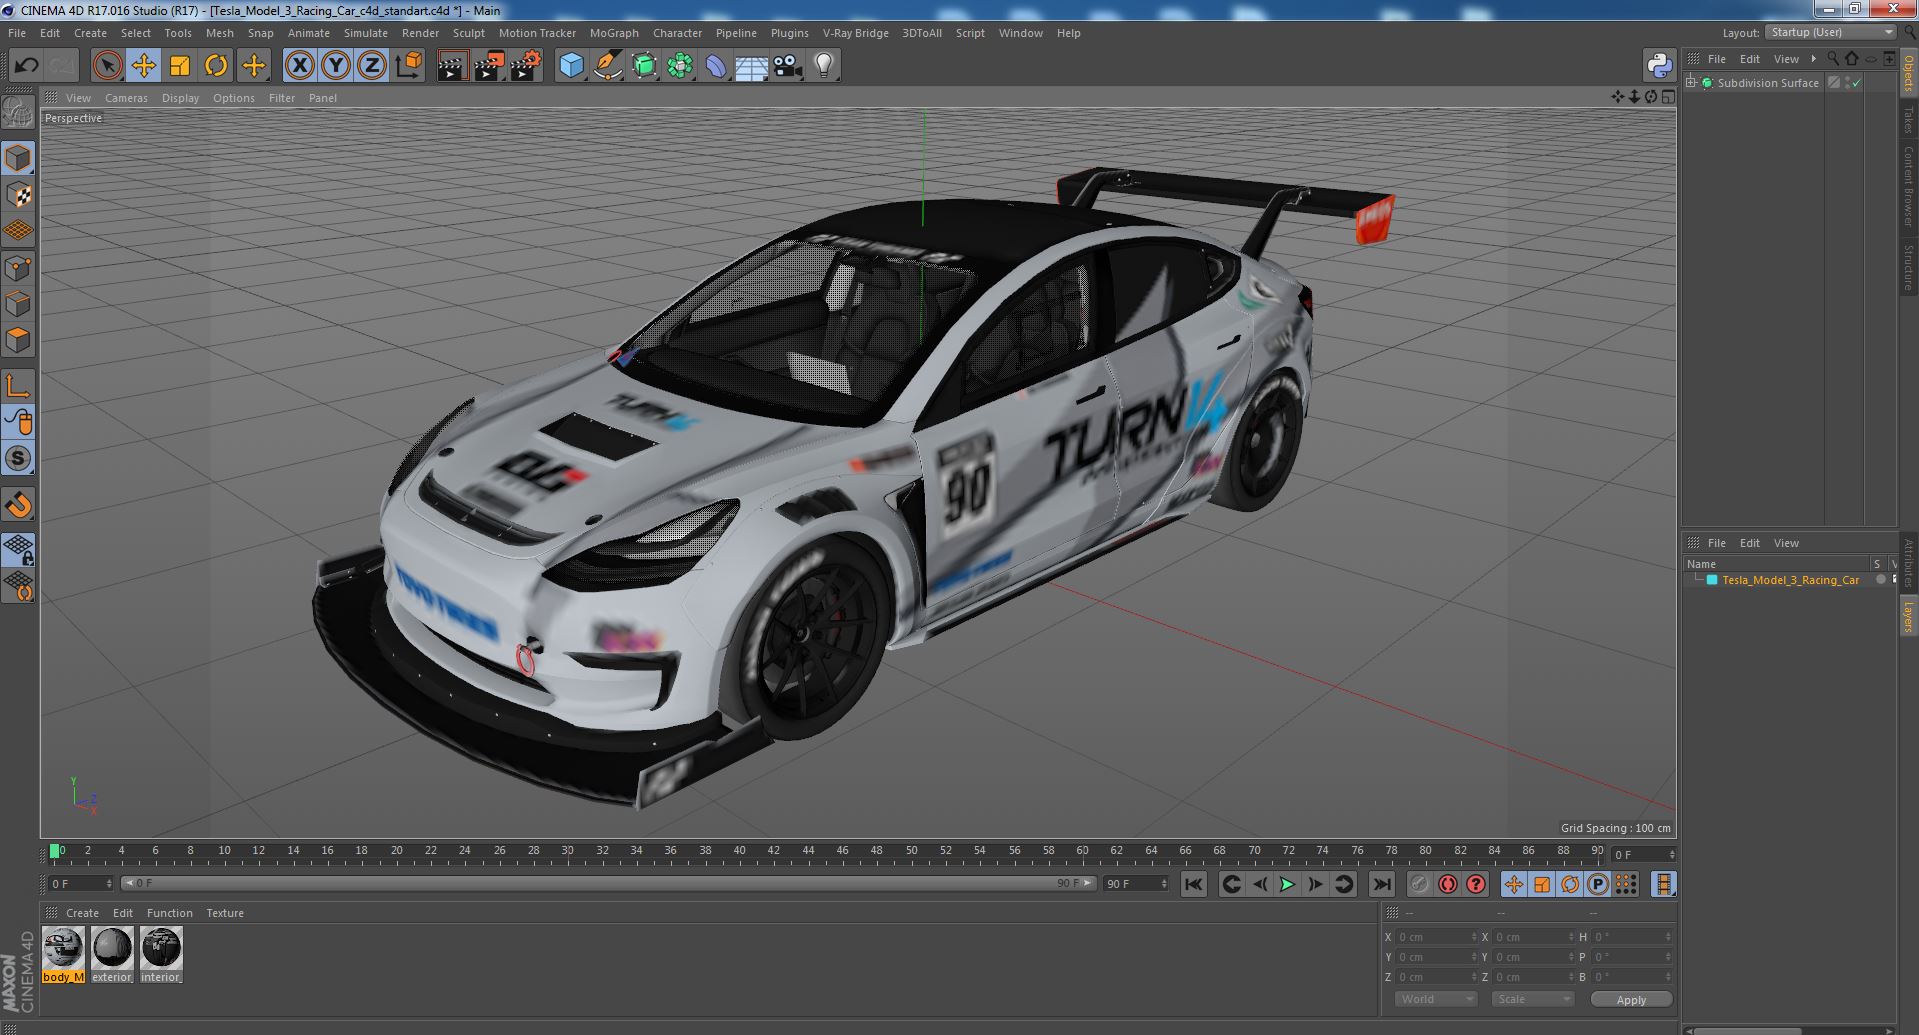
Task: Select the interior material thumbnail
Action: 161,955
